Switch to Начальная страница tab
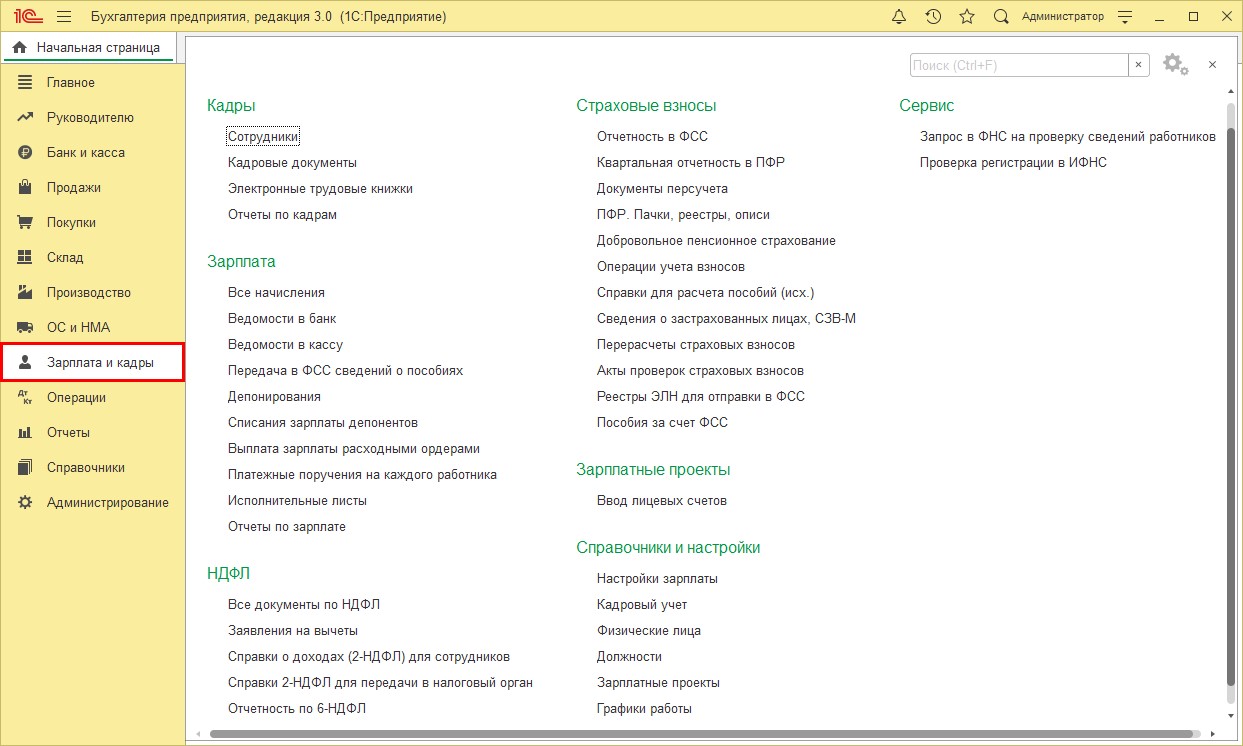The width and height of the screenshot is (1243, 746). (x=87, y=47)
